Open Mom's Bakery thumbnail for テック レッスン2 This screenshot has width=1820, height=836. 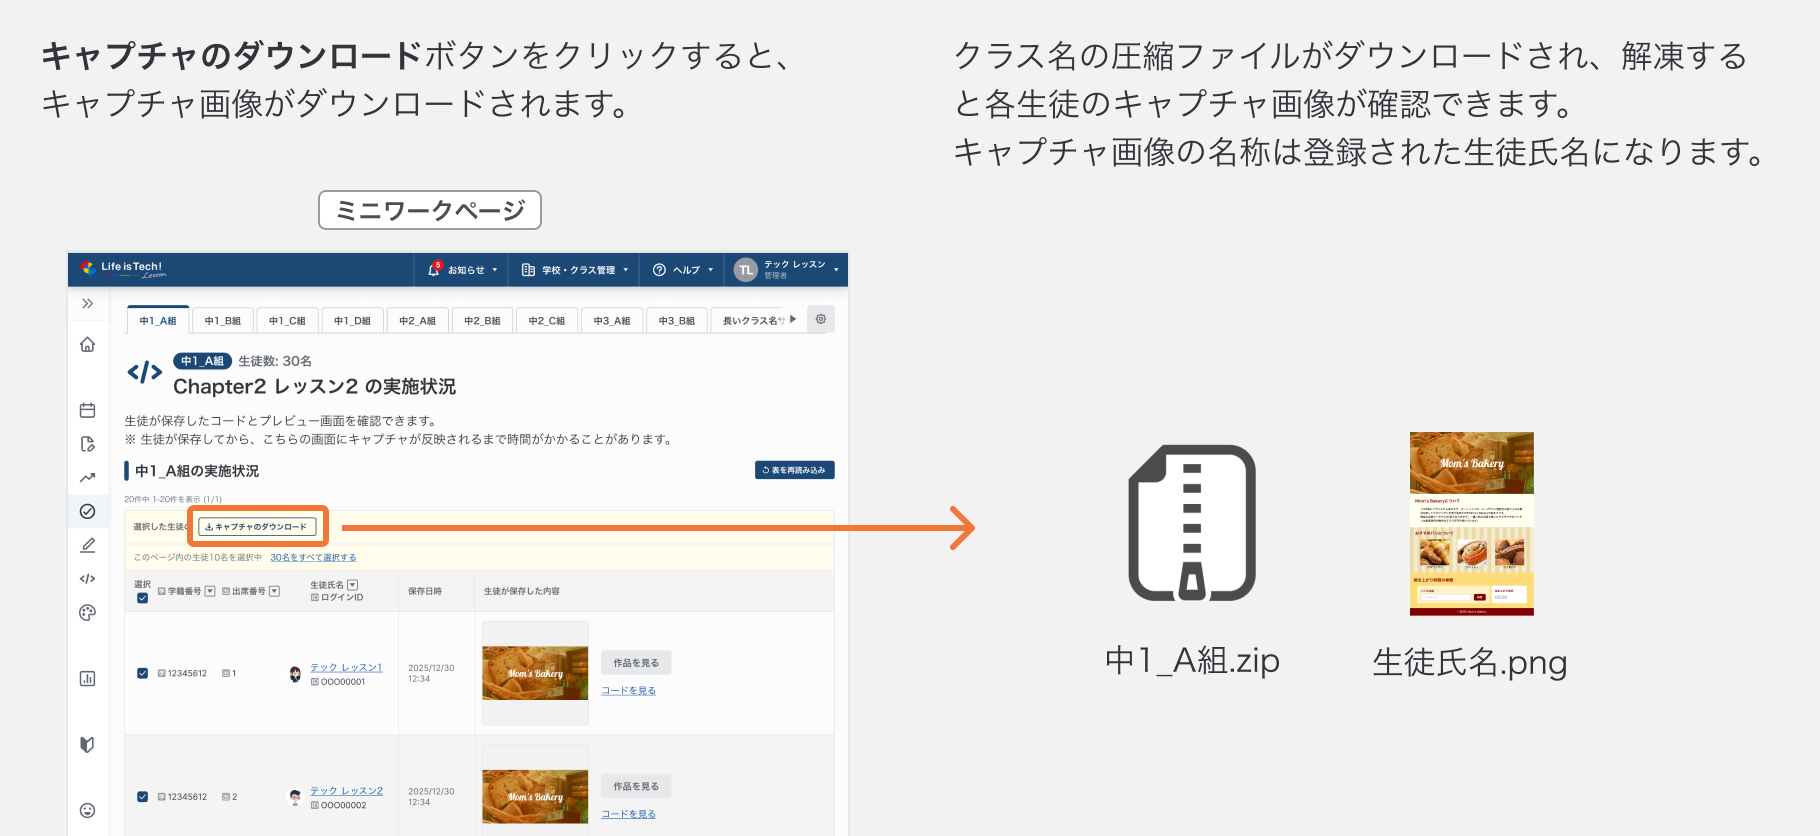(535, 797)
